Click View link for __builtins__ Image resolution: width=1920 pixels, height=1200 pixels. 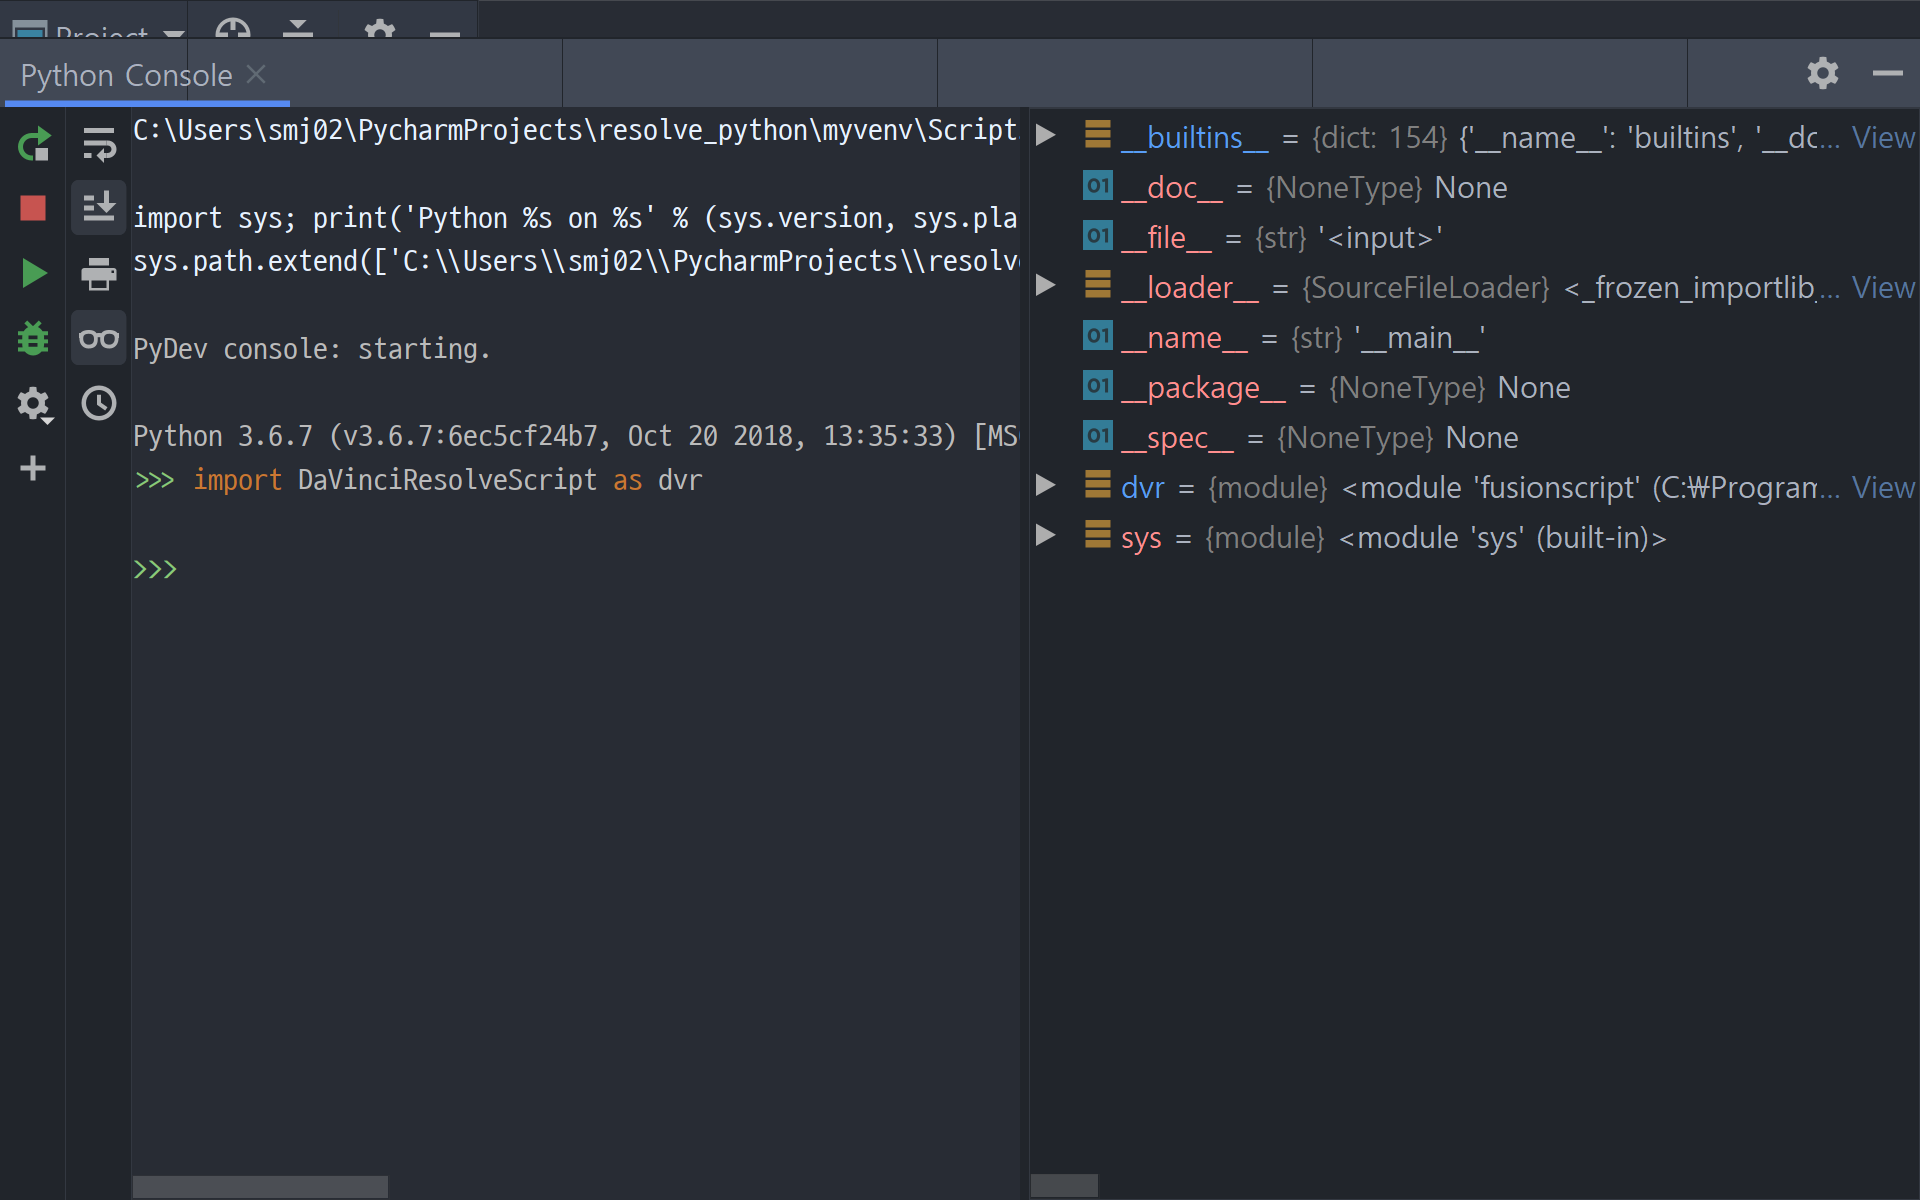coord(1882,137)
